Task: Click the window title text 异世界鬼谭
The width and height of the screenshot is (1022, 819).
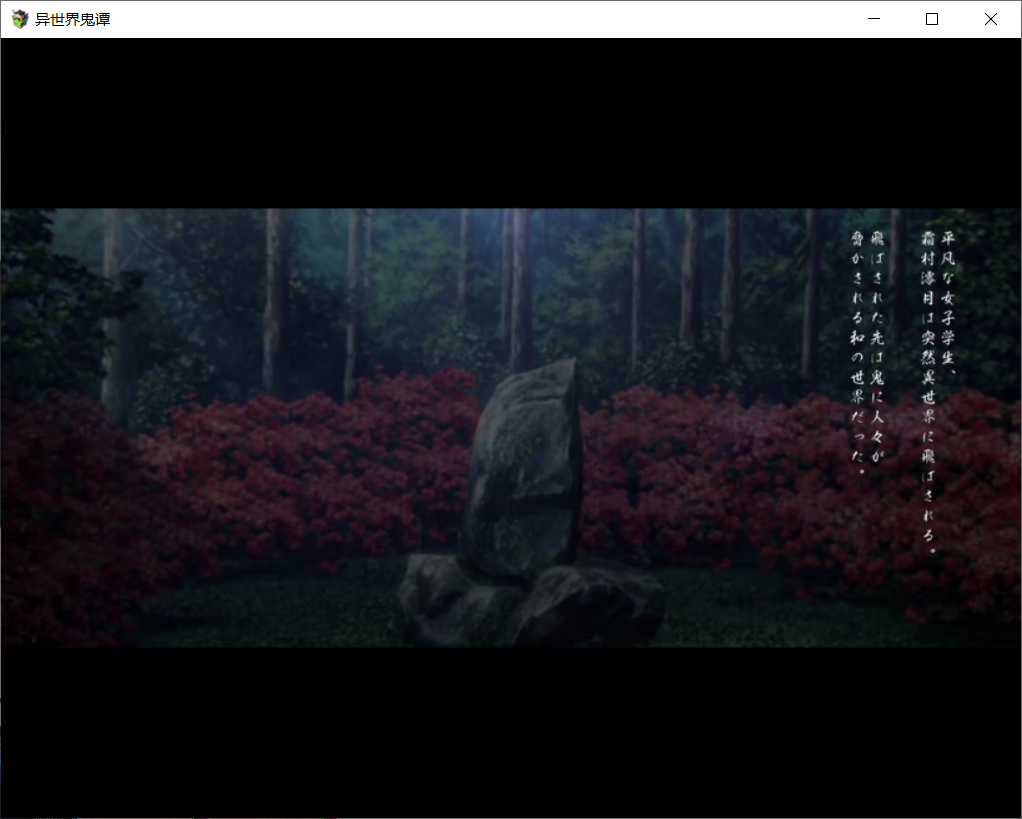Action: pos(72,20)
